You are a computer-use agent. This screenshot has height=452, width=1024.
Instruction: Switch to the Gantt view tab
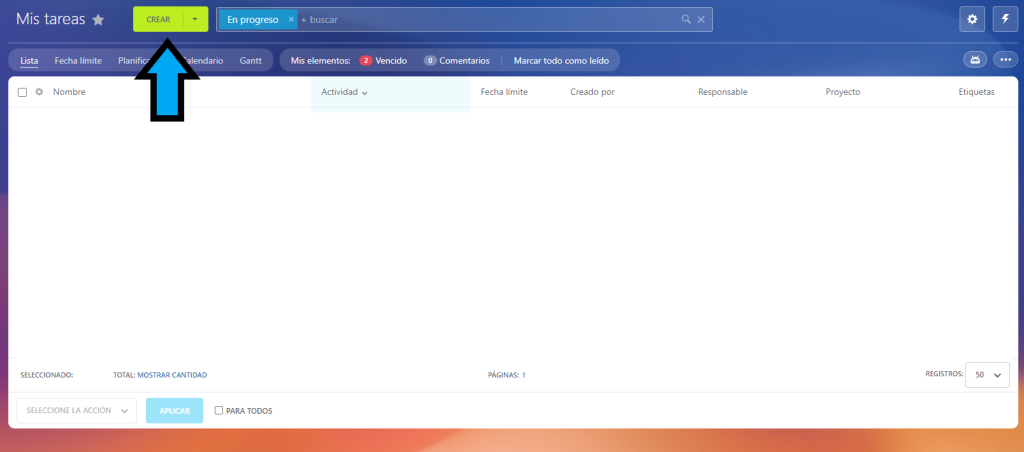point(251,60)
